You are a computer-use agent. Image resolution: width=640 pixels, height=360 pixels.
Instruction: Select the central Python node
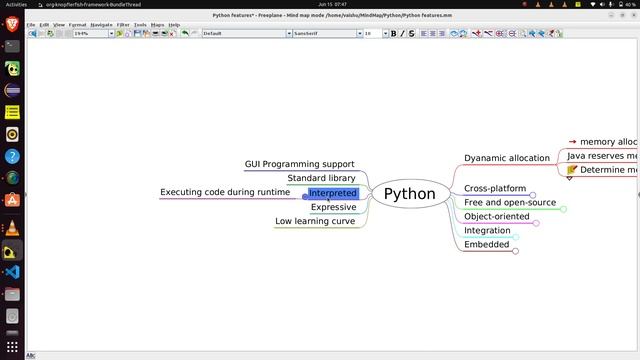410,194
